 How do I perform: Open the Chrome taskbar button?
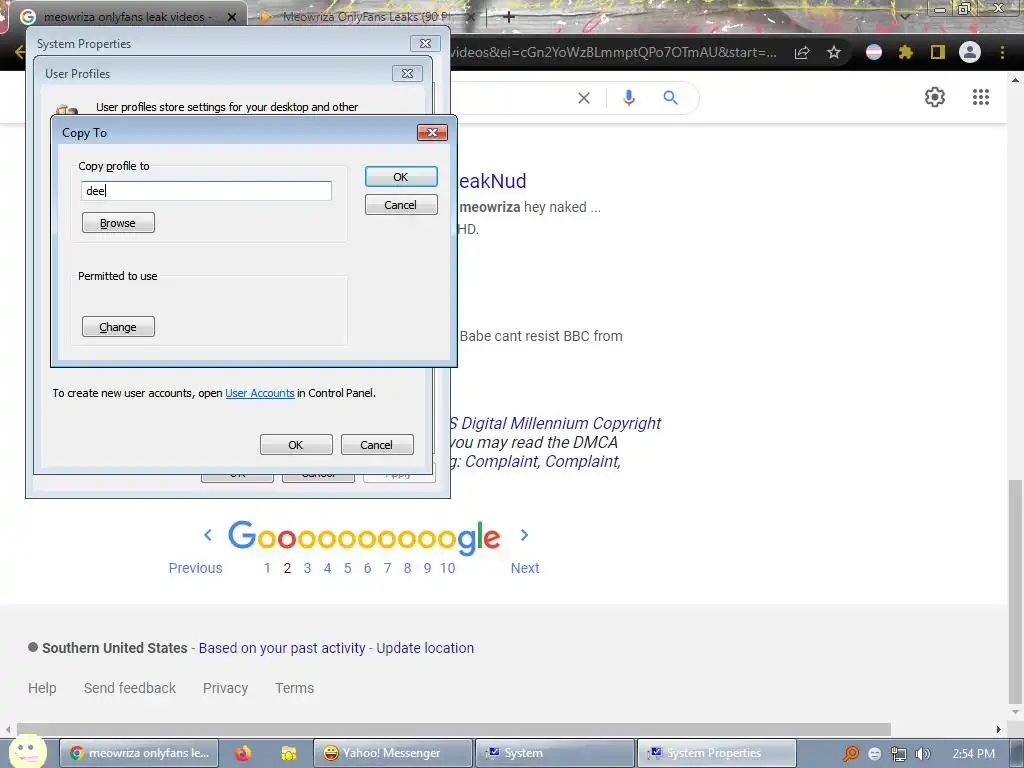139,753
